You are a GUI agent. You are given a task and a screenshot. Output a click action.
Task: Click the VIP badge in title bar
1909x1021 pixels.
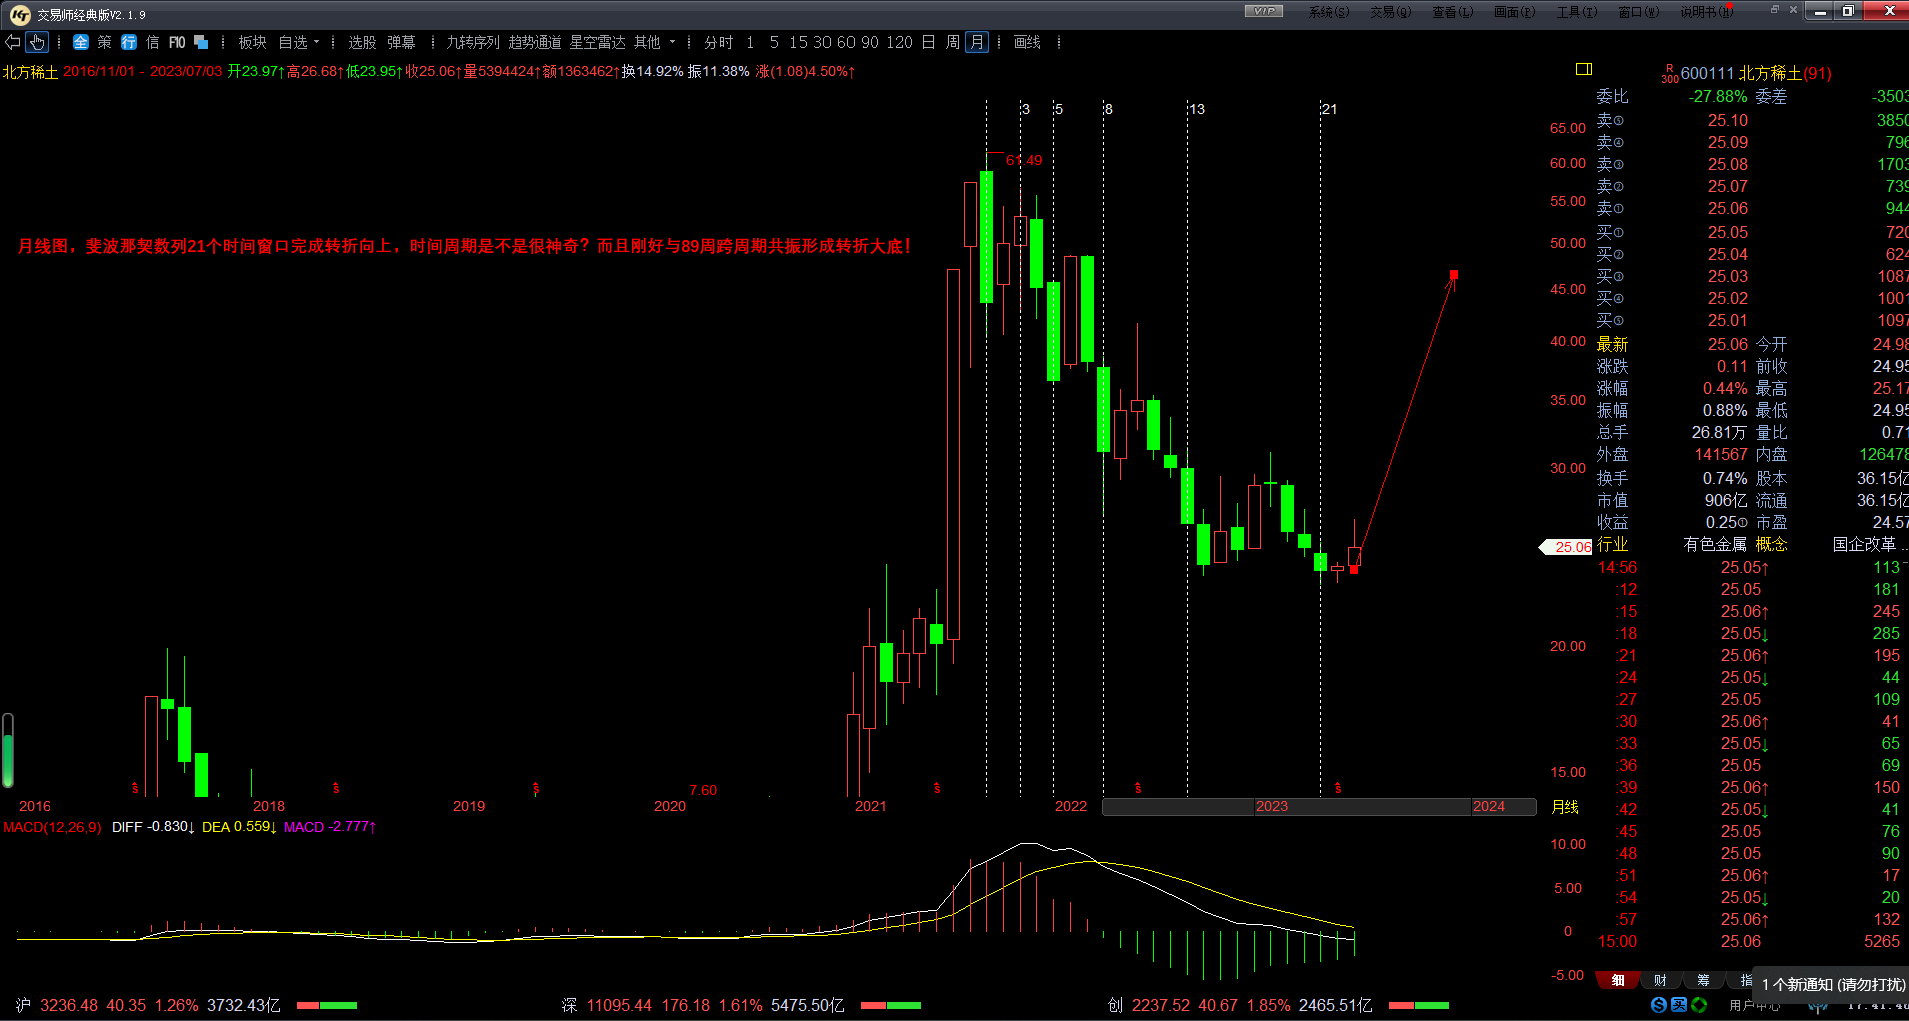(1264, 11)
